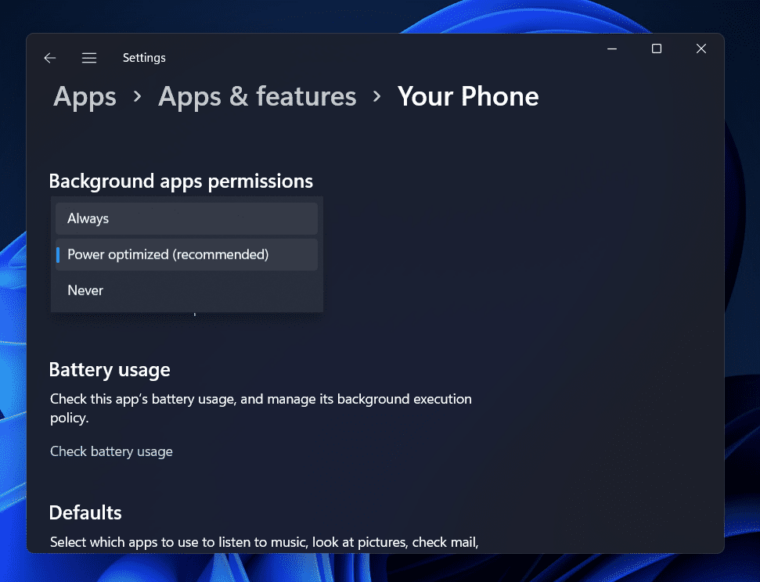Choose Always in background permissions list
This screenshot has height=582, width=760.
coord(187,219)
